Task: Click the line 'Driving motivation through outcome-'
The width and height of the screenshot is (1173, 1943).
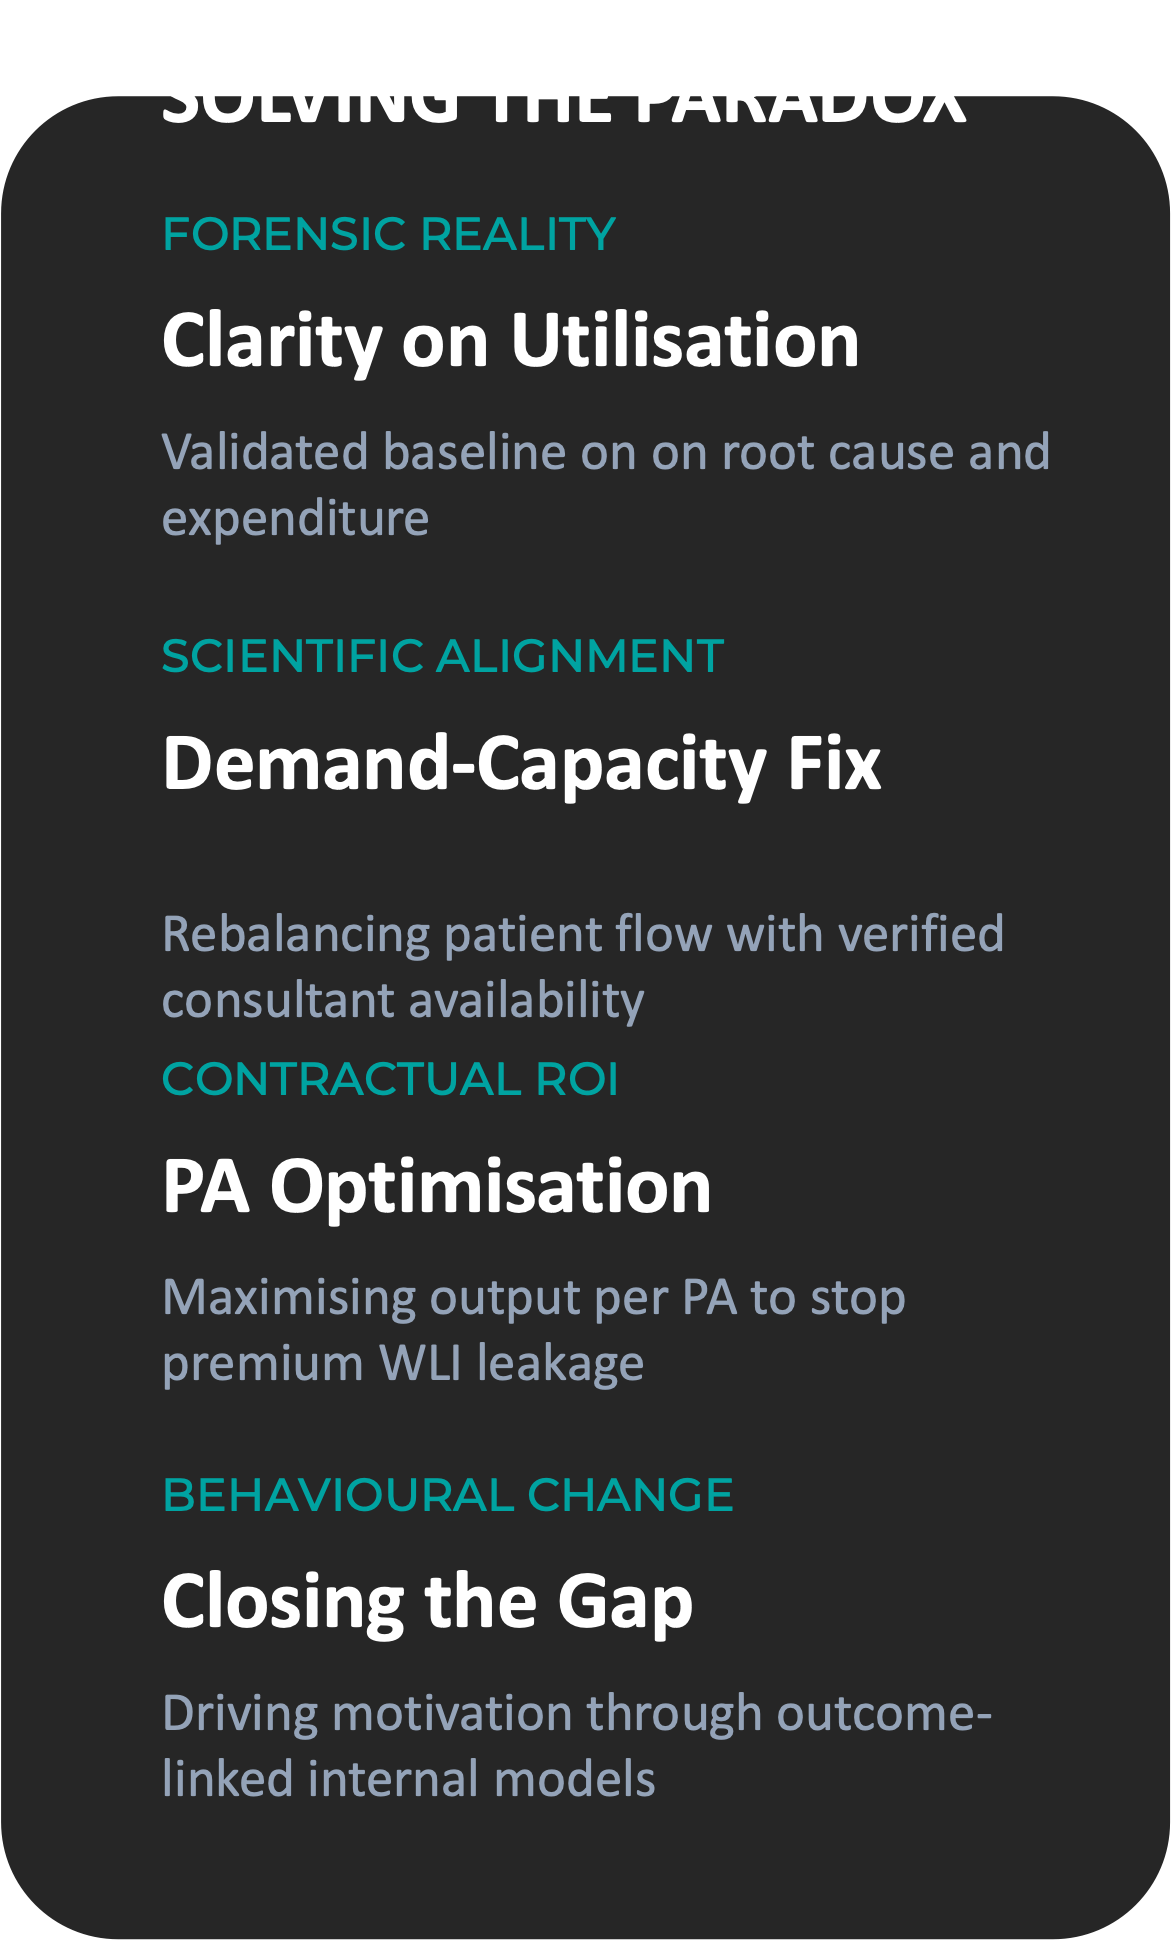Action: 576,1714
